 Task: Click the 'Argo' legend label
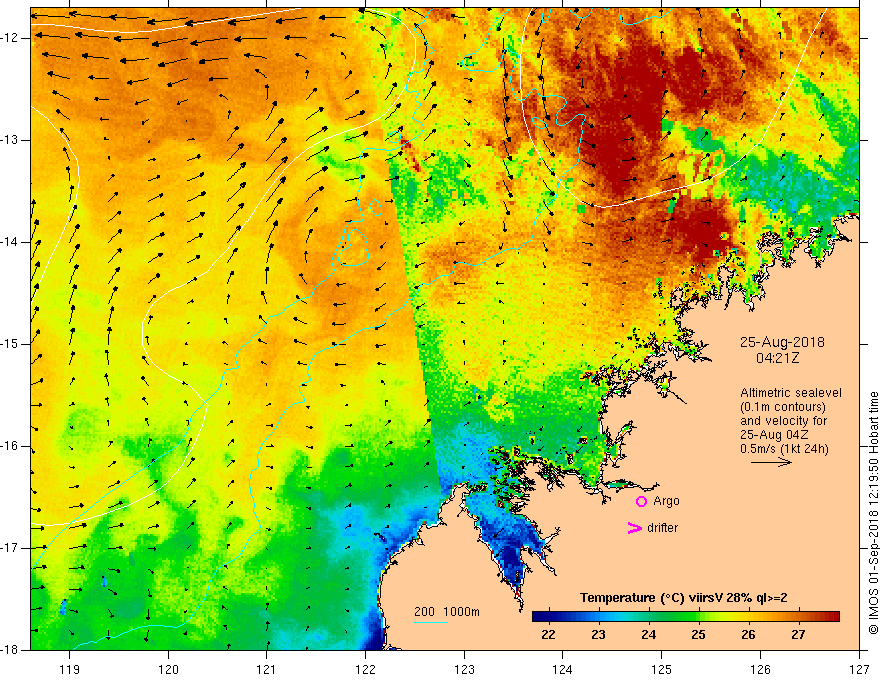pyautogui.click(x=666, y=501)
